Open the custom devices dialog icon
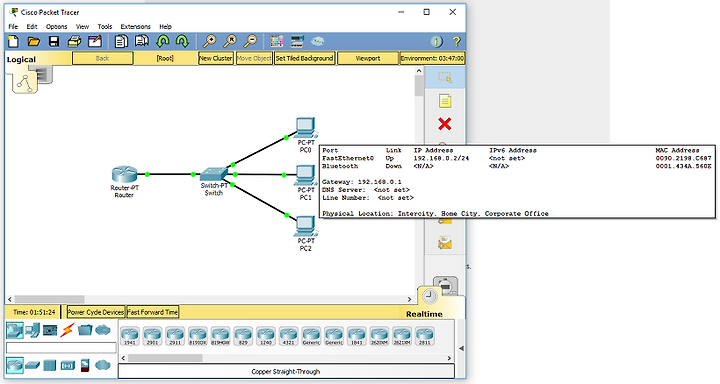The width and height of the screenshot is (720, 384). pos(298,42)
